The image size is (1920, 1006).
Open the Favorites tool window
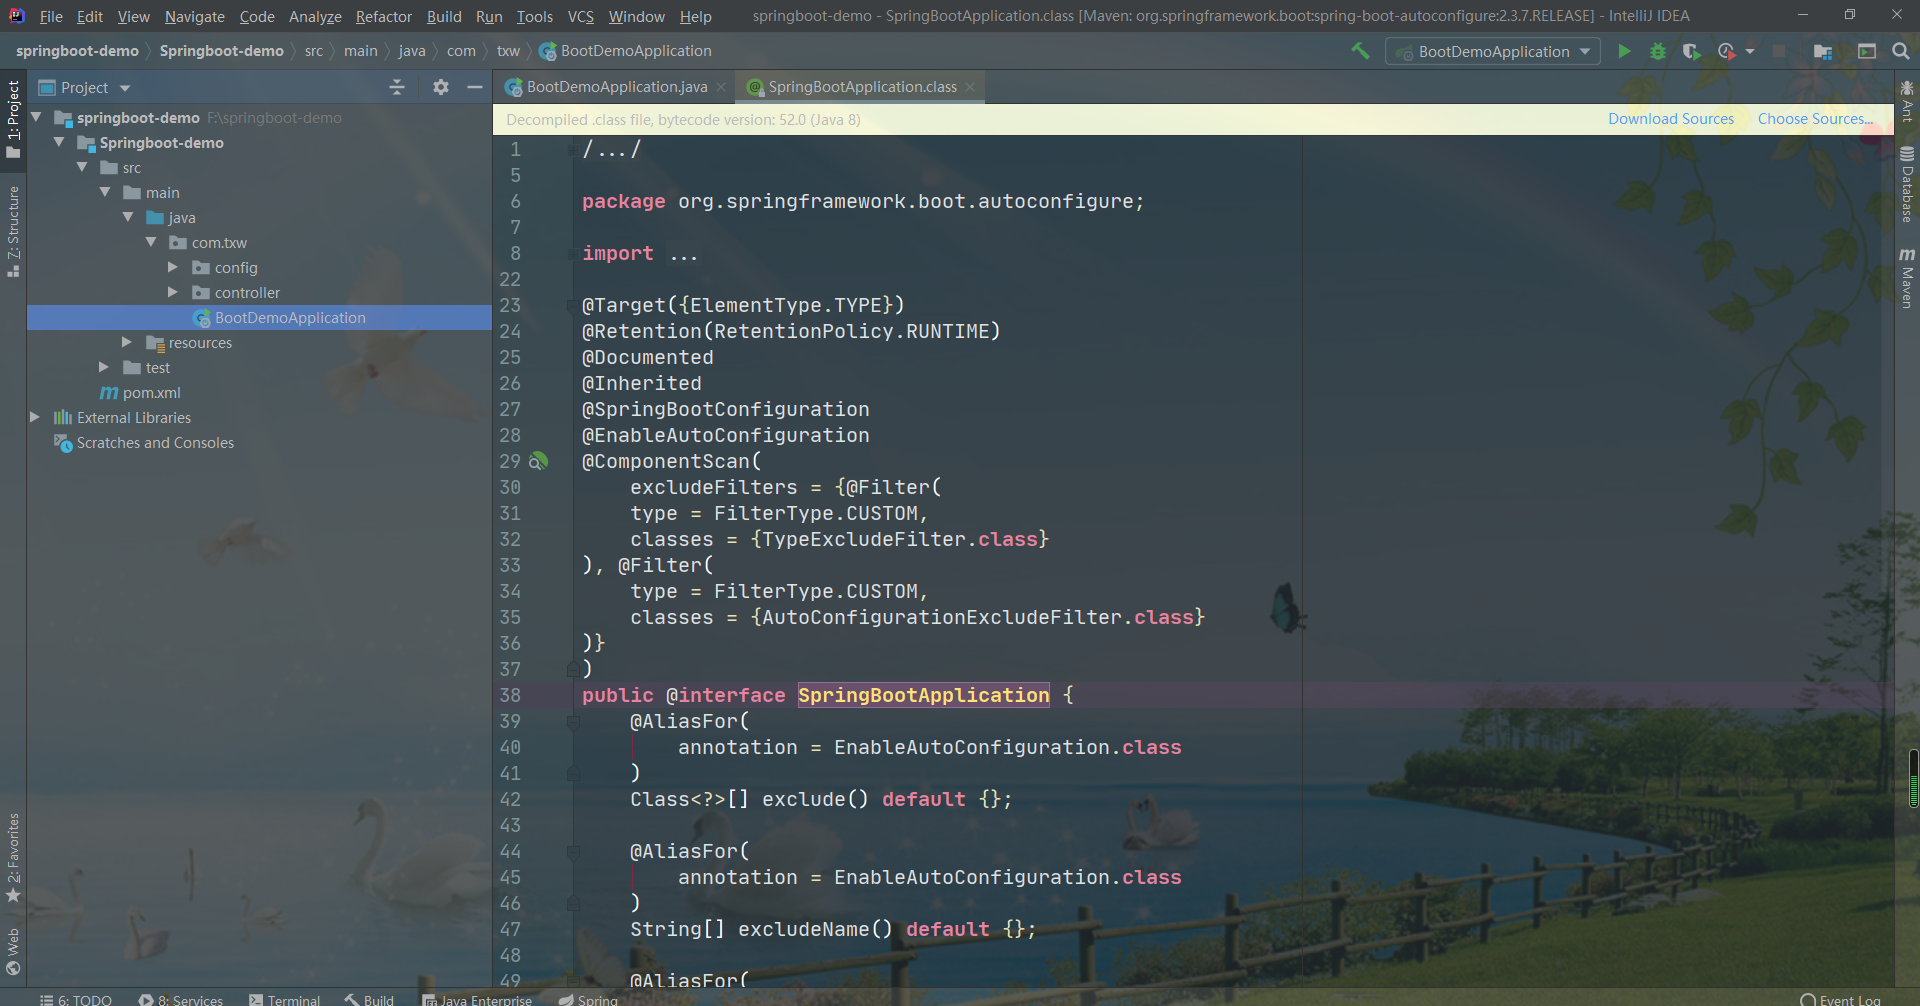[x=13, y=857]
